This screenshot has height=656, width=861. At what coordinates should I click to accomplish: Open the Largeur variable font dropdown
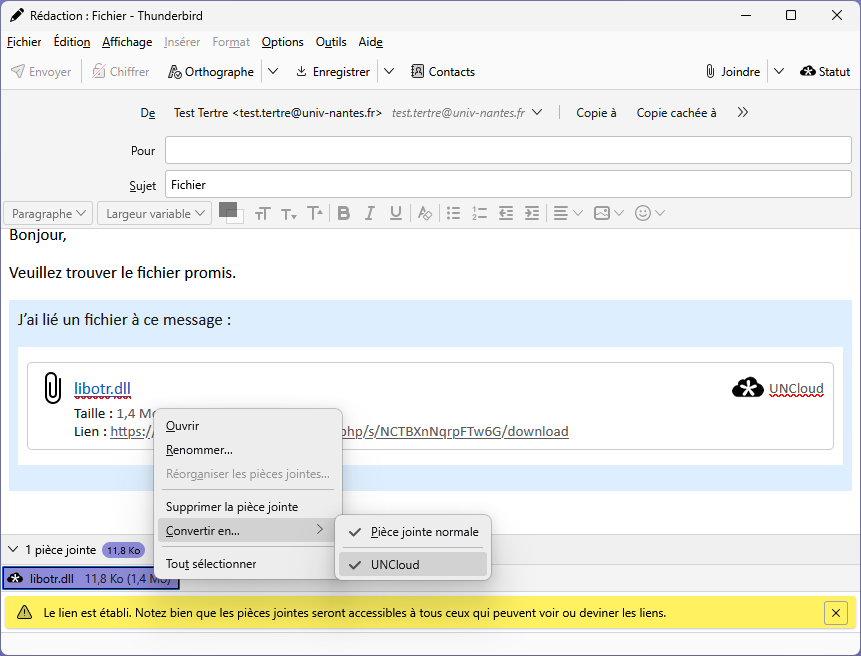pyautogui.click(x=153, y=213)
